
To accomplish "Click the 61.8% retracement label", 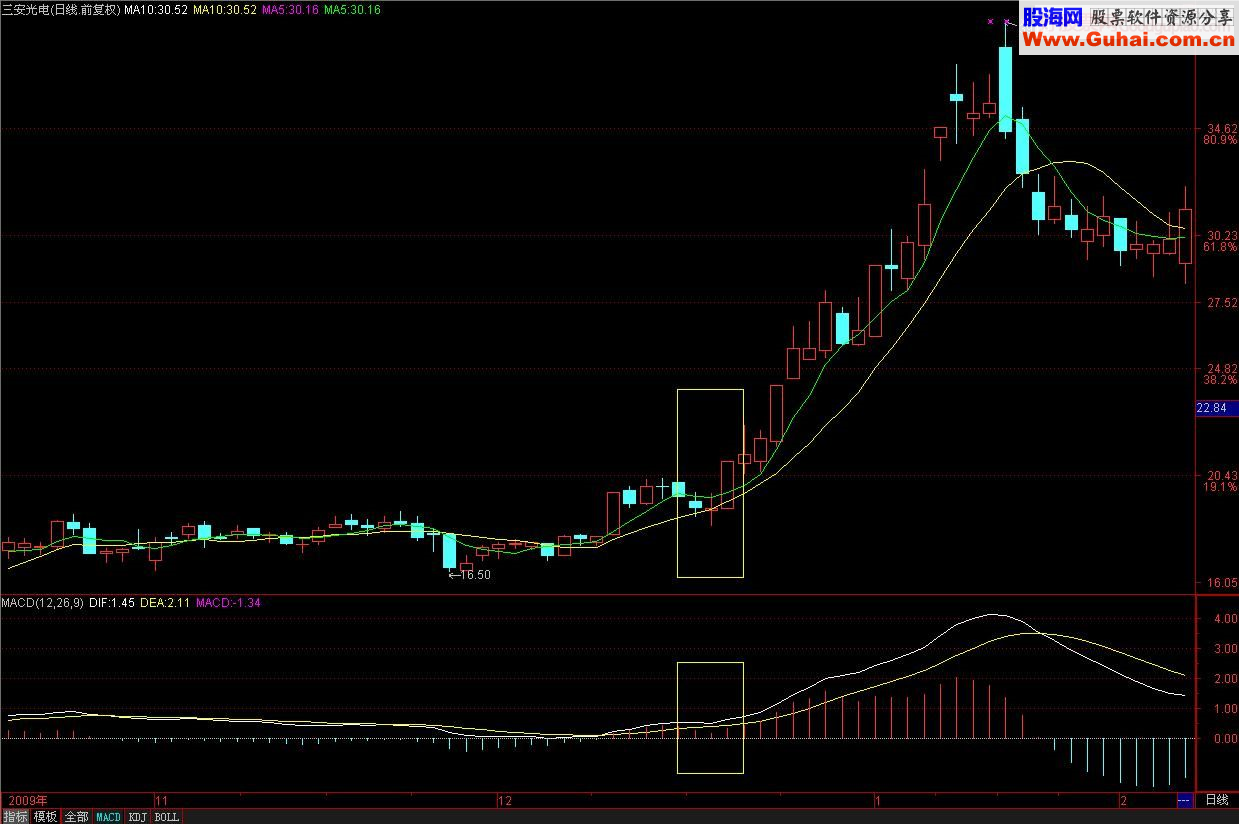I will click(x=1220, y=247).
